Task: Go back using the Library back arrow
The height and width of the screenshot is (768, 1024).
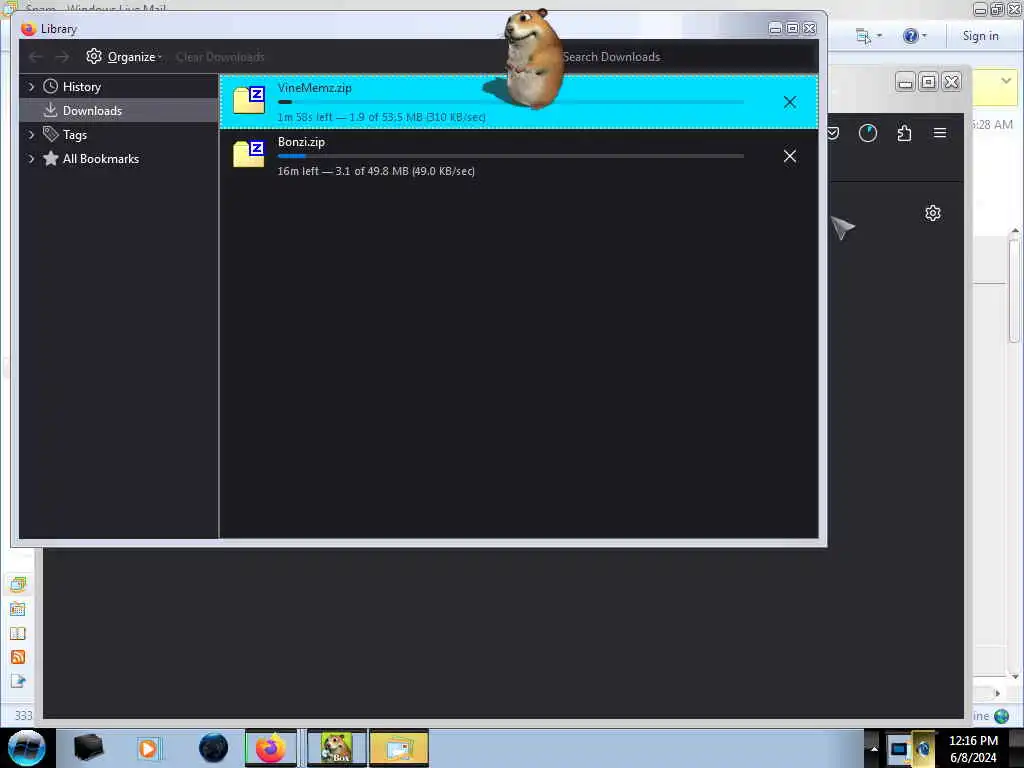Action: point(35,57)
